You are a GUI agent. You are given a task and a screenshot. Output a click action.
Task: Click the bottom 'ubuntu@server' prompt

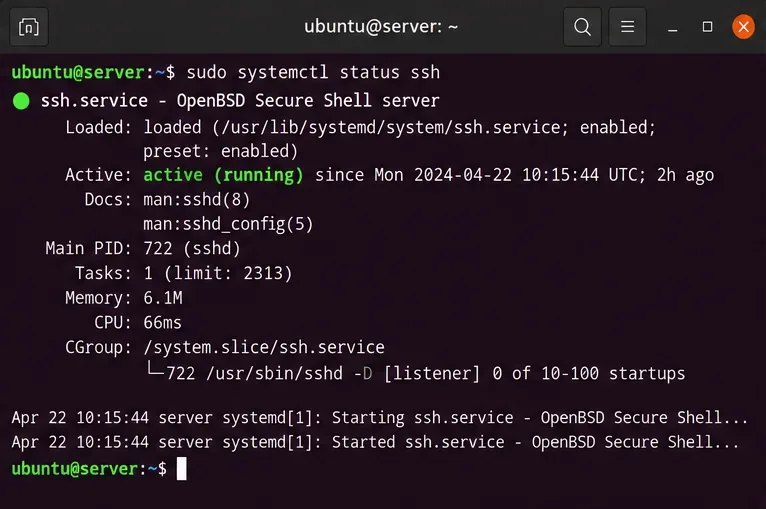point(75,469)
